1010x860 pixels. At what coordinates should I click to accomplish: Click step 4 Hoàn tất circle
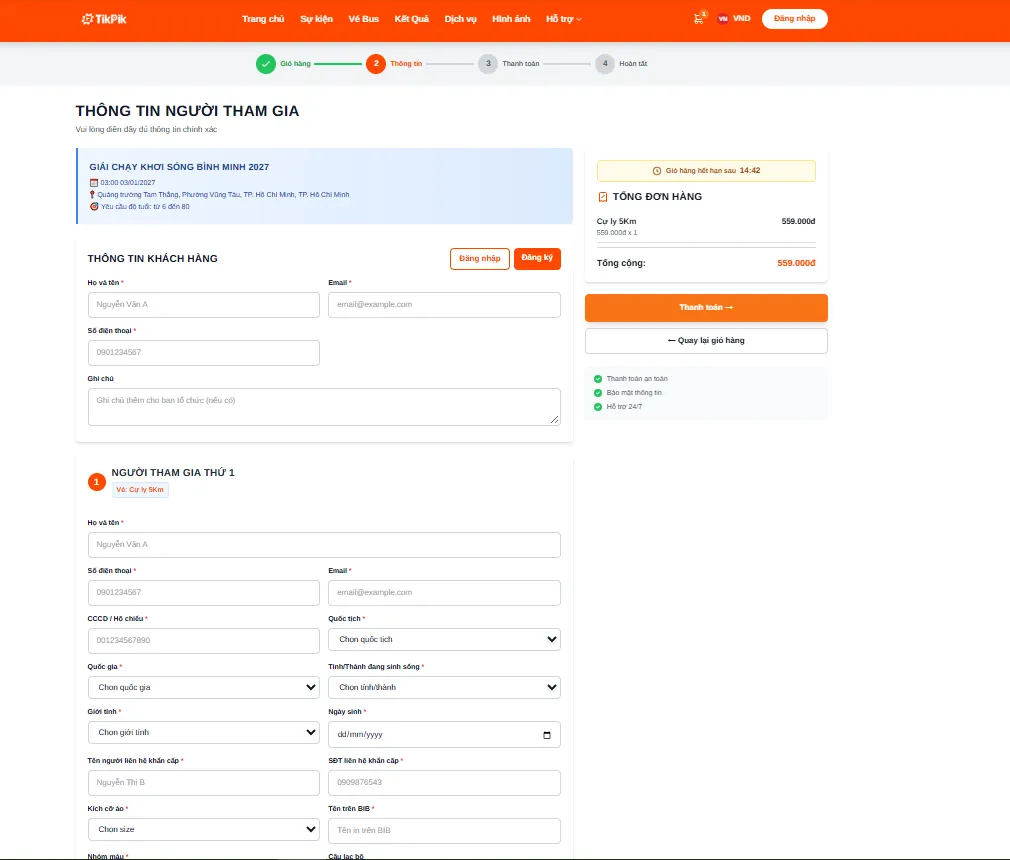click(x=605, y=64)
